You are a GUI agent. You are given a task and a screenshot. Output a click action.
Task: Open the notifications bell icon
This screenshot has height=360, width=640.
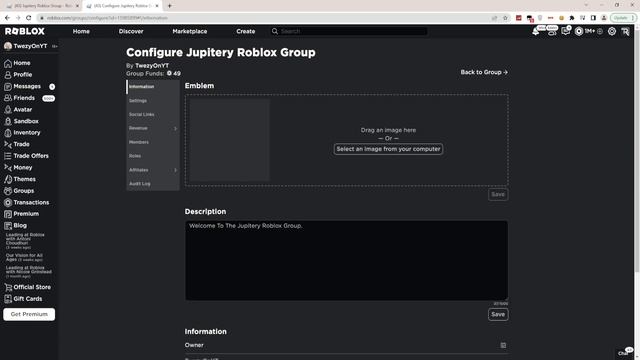pos(536,31)
